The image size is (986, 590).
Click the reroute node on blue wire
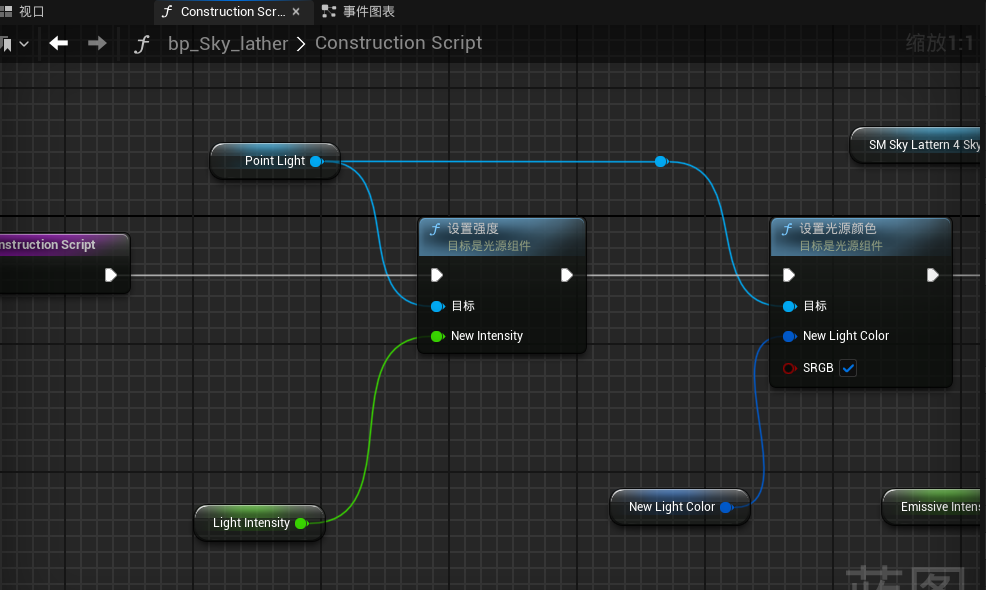coord(661,162)
